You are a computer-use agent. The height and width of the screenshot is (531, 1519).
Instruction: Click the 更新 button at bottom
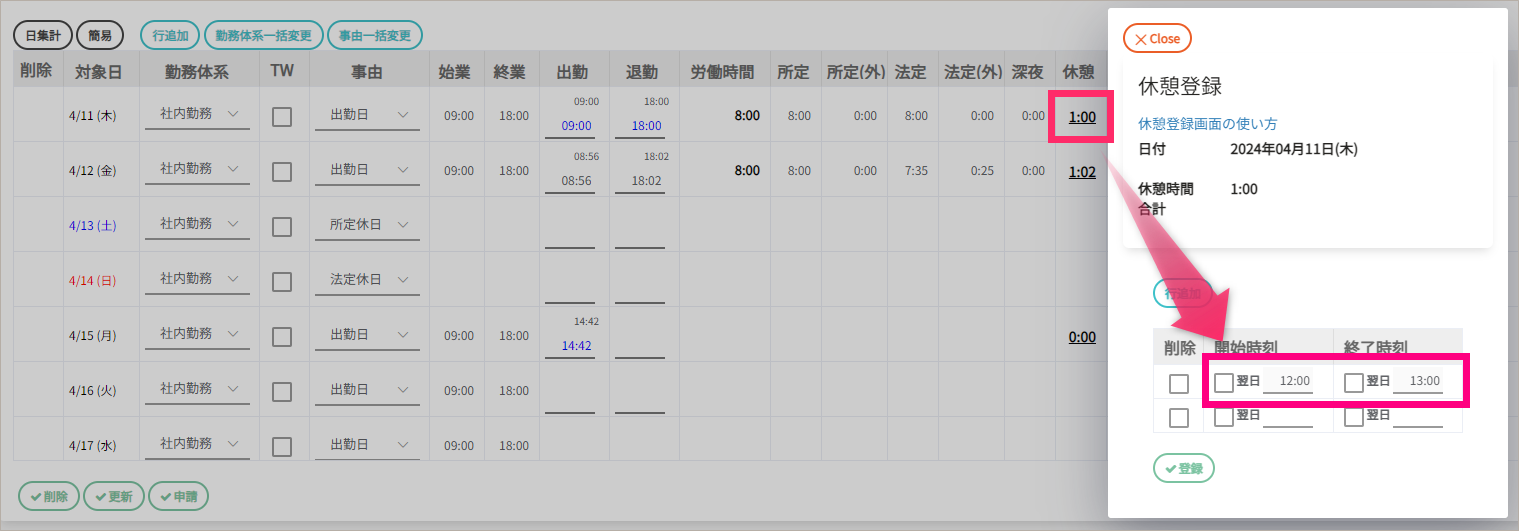(114, 496)
